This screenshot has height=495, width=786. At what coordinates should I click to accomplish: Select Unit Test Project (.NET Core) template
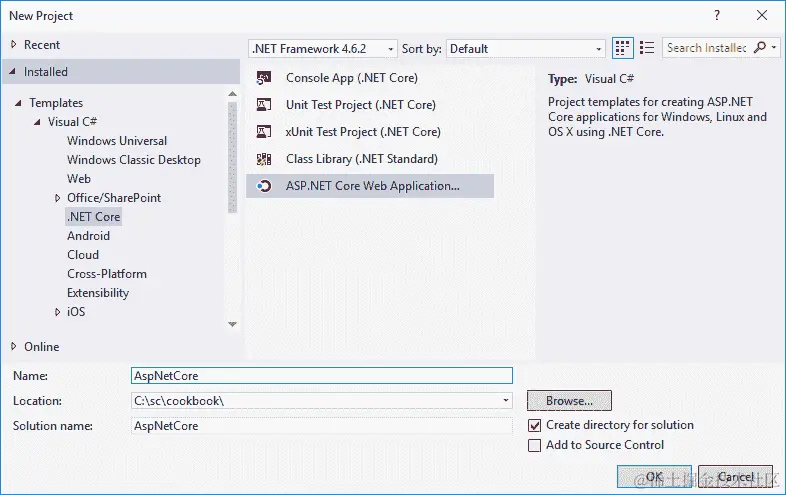[370, 105]
